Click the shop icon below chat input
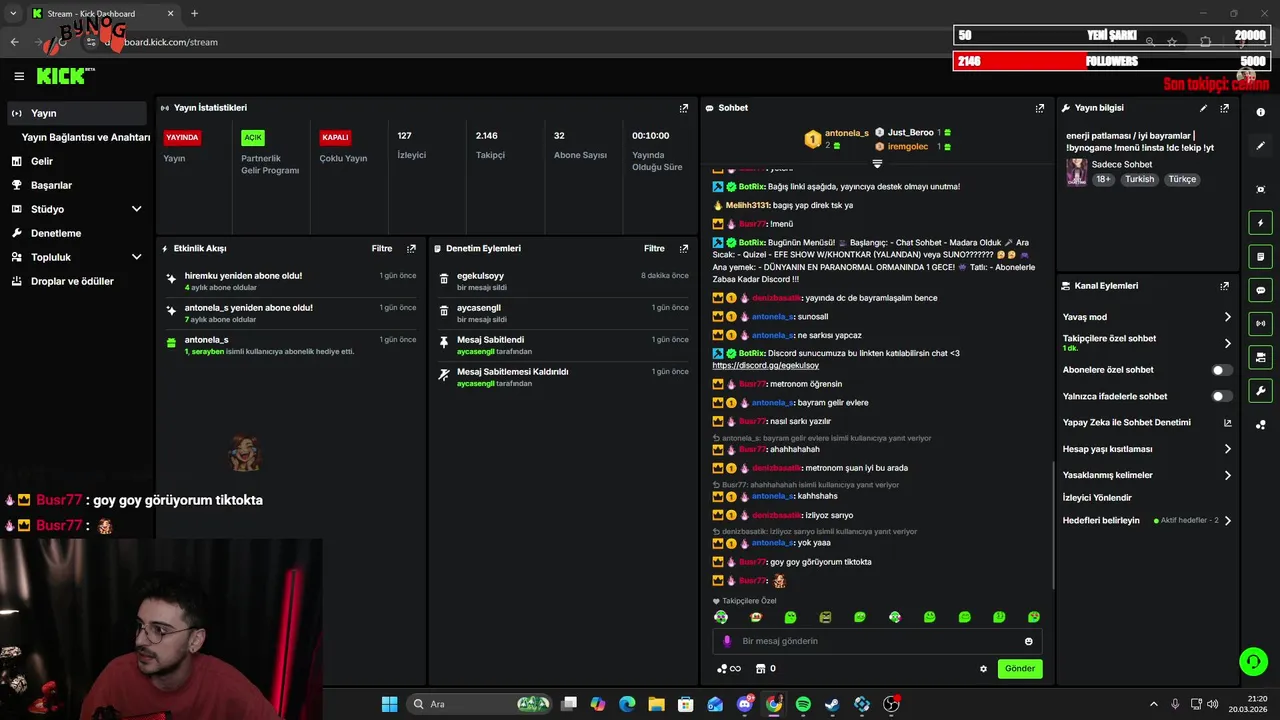This screenshot has height=720, width=1280. pos(760,669)
